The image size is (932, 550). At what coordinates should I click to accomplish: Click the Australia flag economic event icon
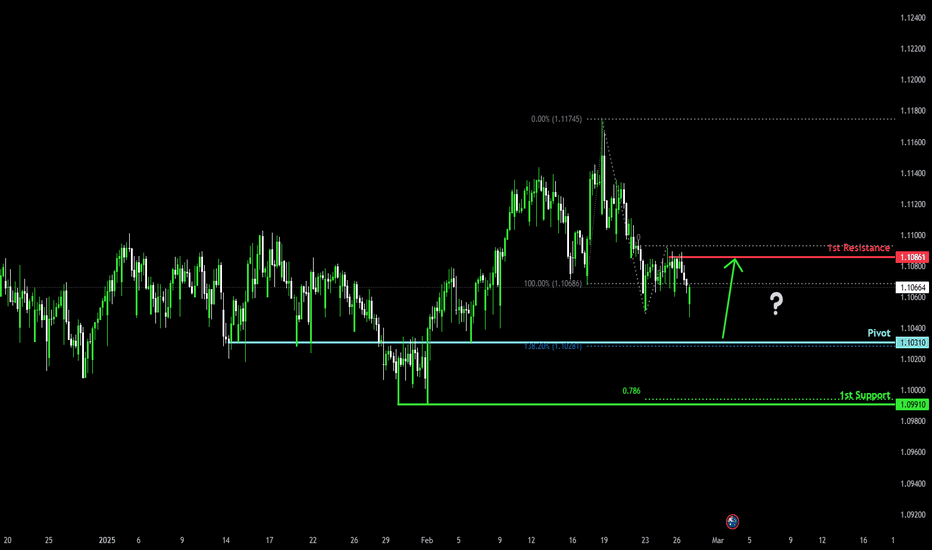coord(732,521)
